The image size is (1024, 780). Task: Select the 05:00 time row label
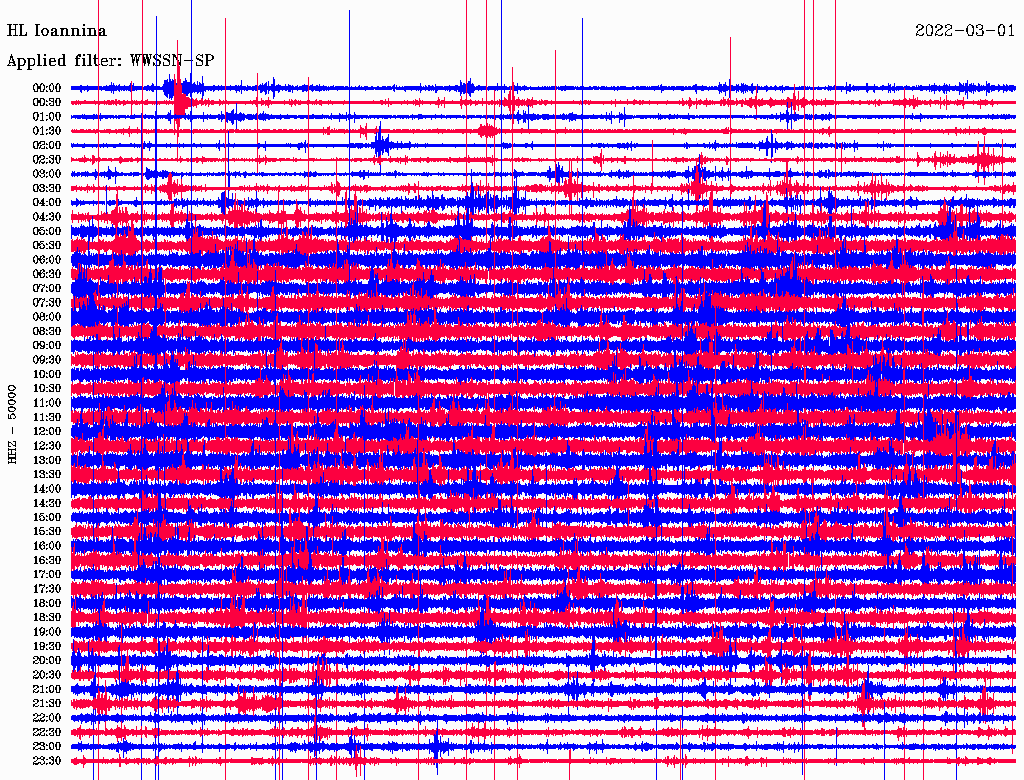(47, 231)
